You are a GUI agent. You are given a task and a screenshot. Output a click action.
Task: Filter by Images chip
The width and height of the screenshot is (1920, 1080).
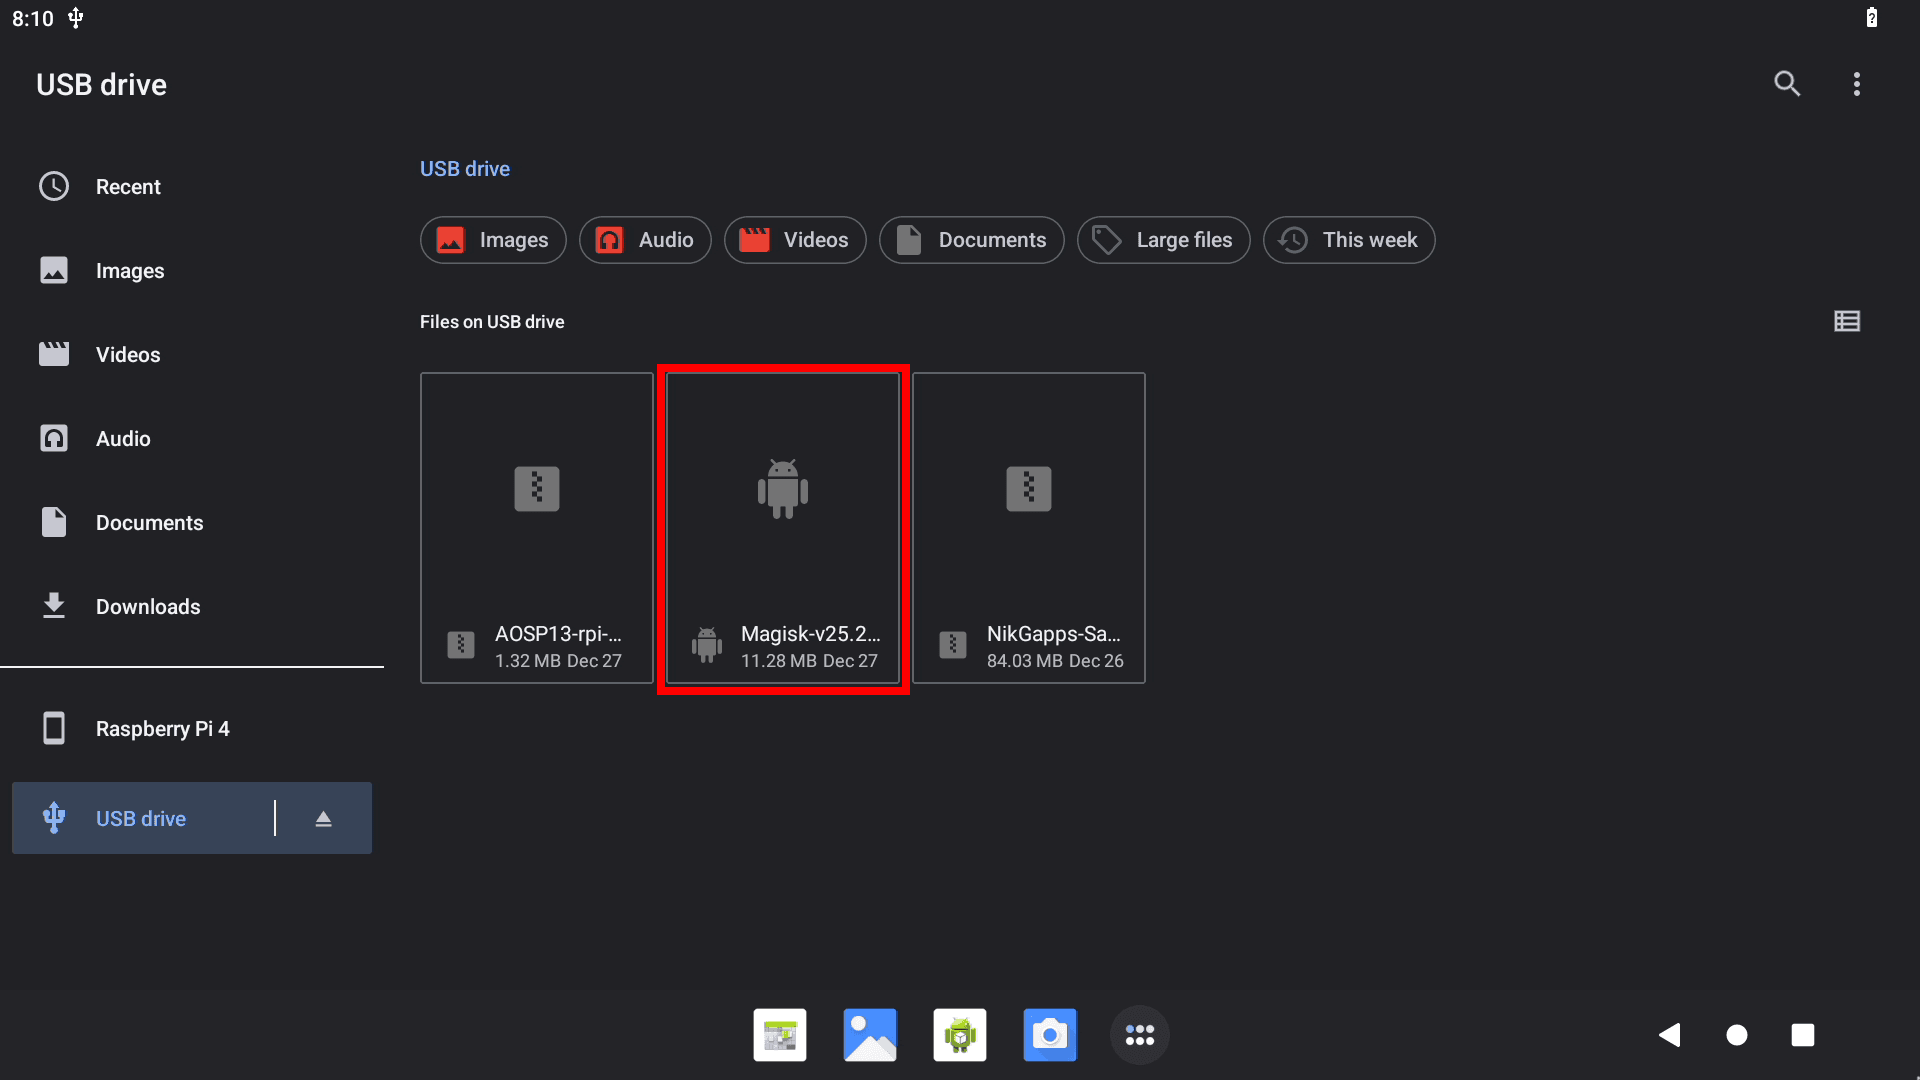click(493, 240)
